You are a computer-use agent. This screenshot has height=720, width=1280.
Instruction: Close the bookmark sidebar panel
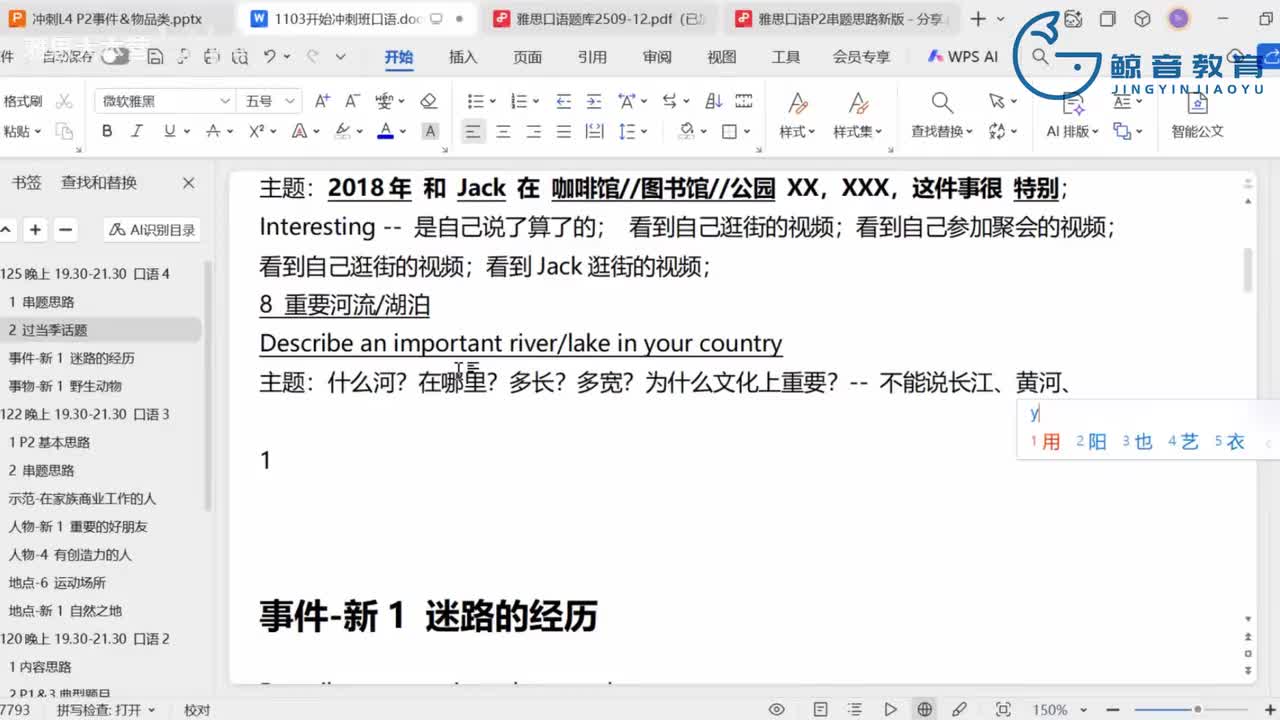(x=188, y=183)
